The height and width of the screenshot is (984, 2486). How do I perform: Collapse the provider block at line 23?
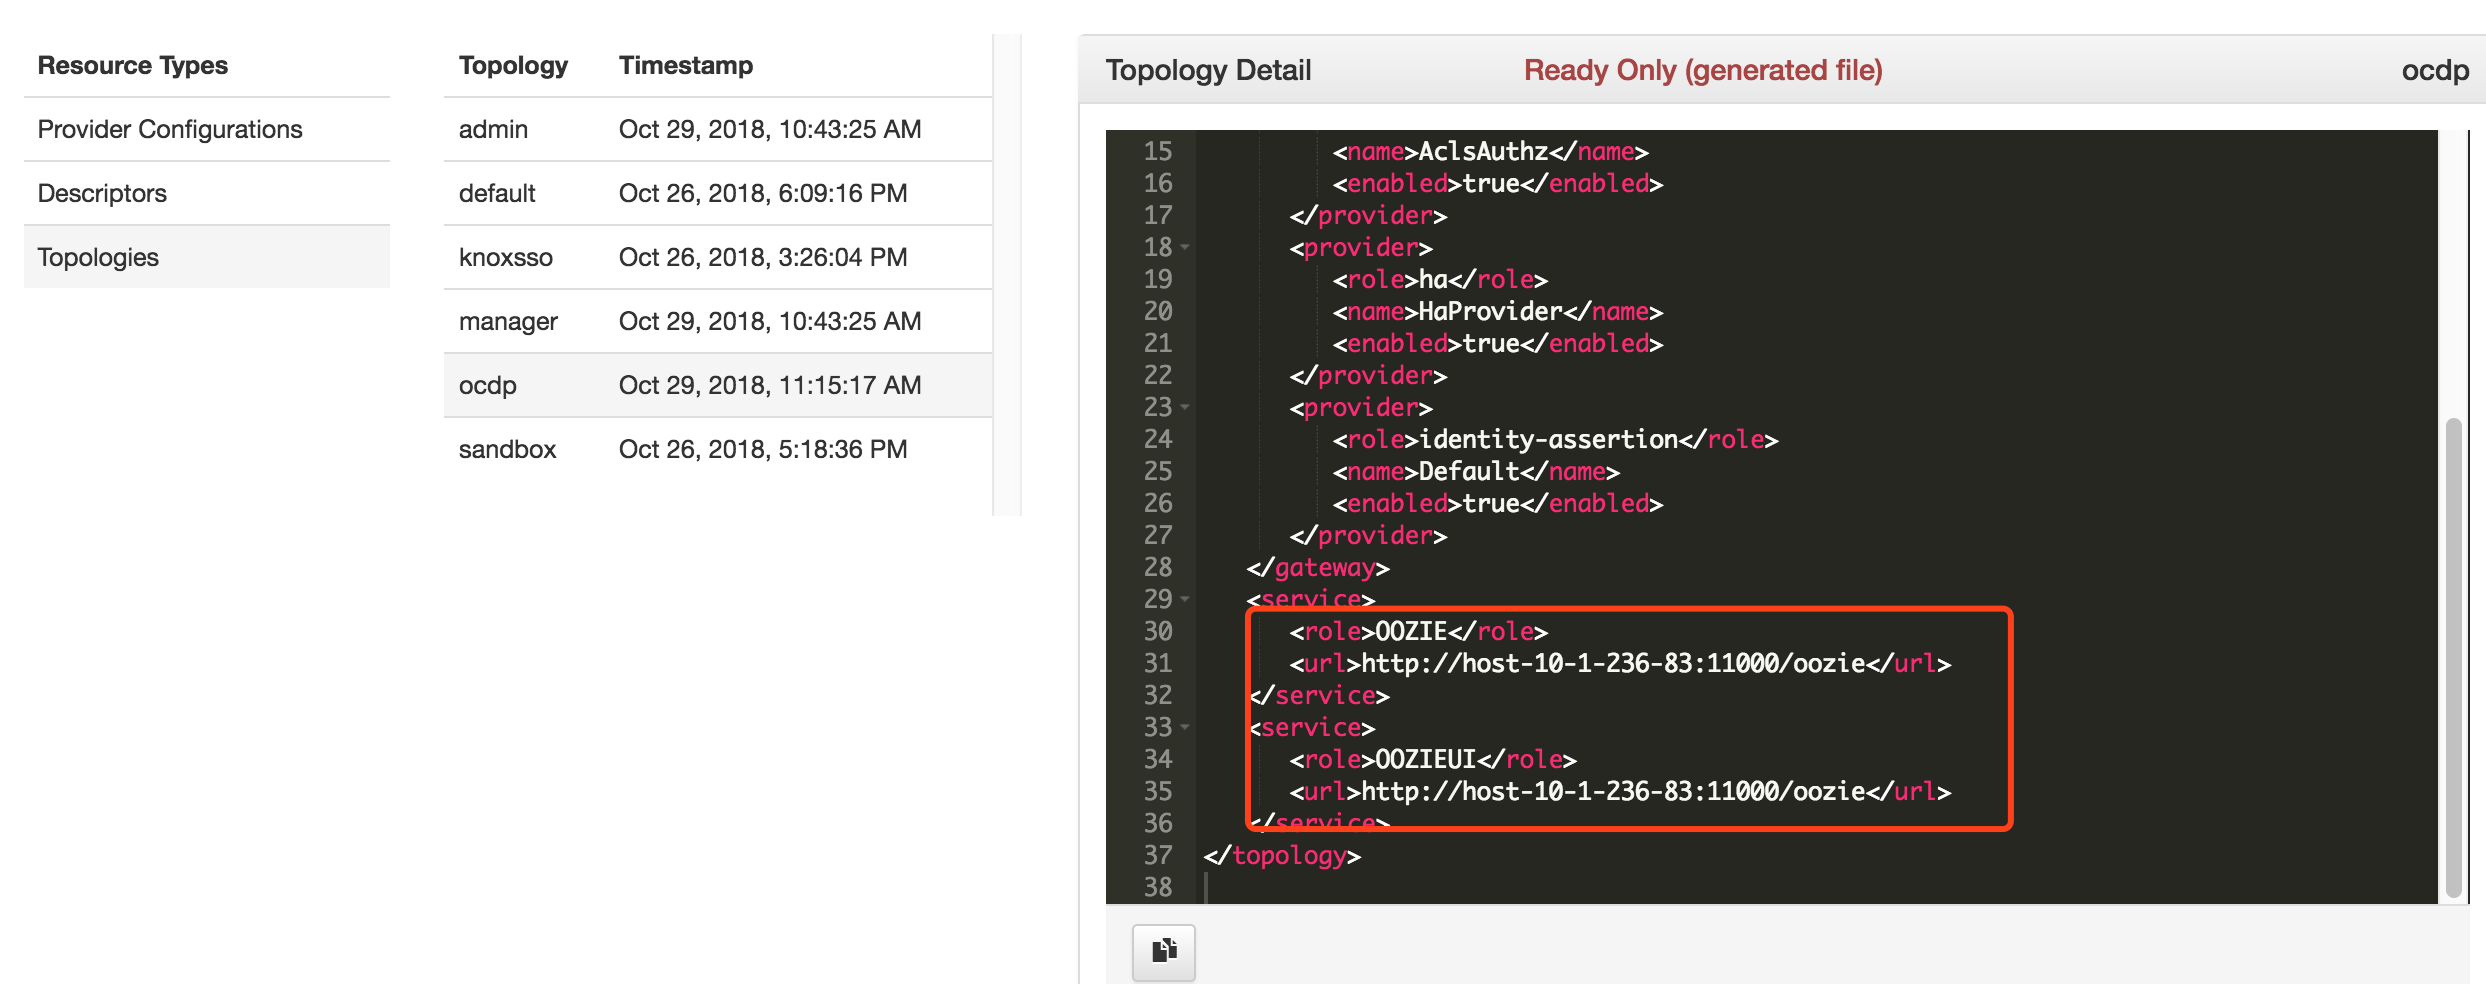click(x=1185, y=407)
